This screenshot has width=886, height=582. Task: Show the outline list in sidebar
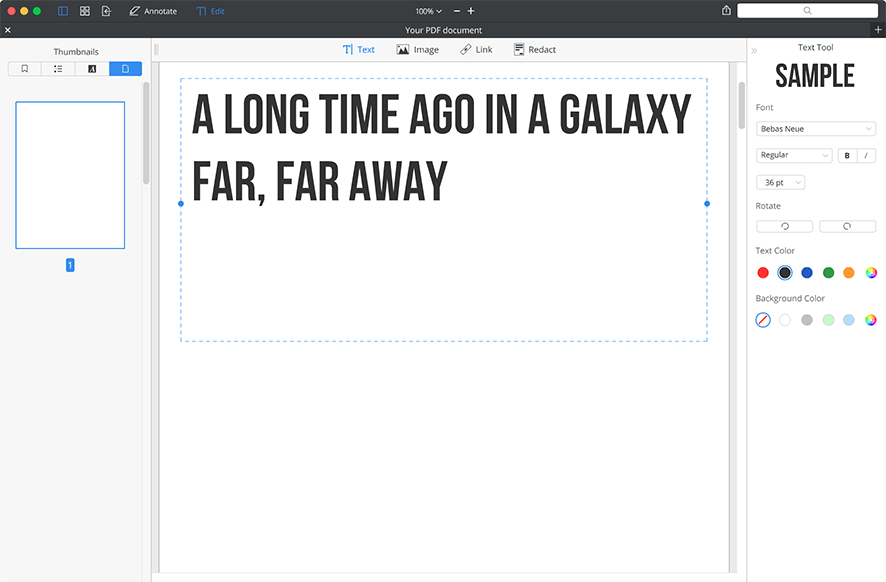tap(58, 69)
